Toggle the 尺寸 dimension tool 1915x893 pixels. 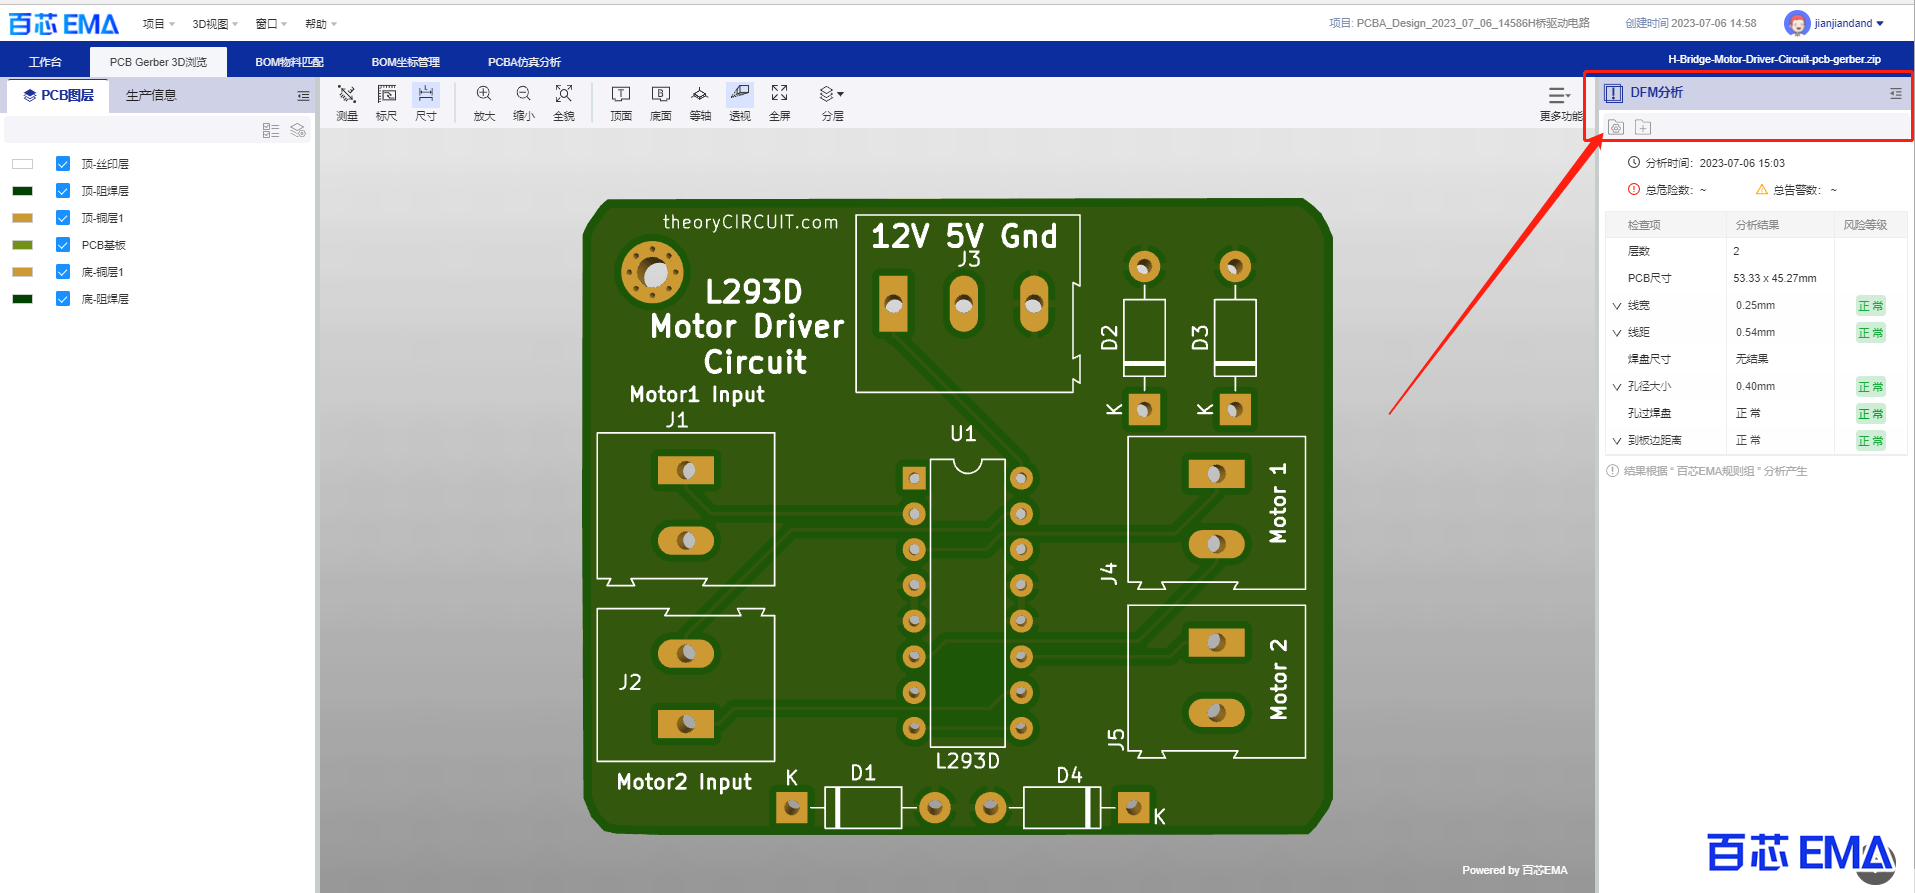(426, 102)
